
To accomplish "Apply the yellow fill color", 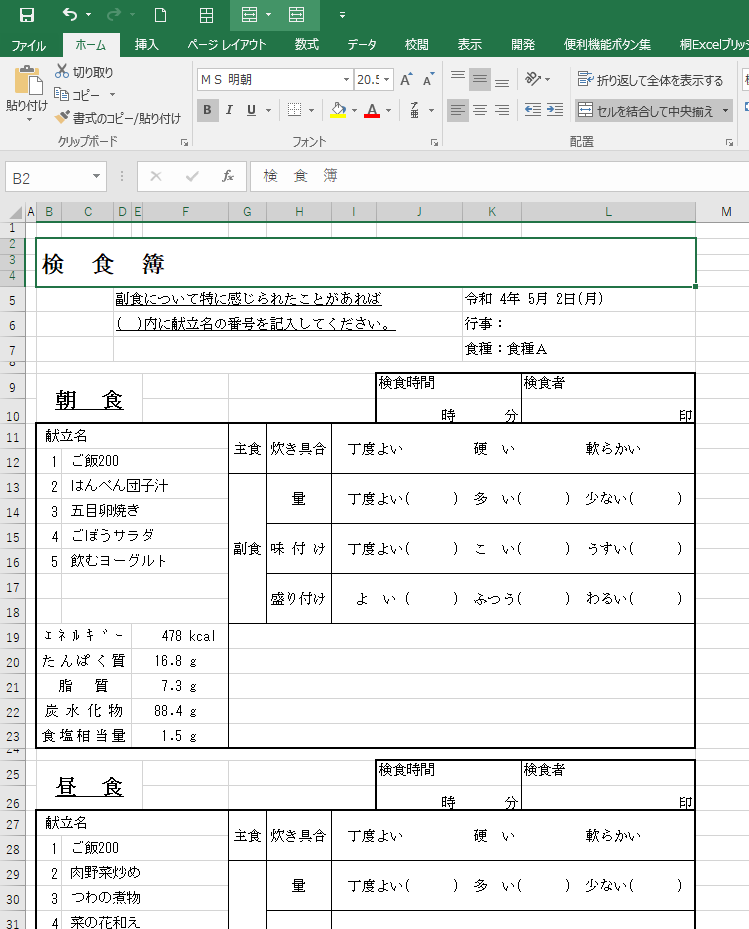I will (338, 110).
